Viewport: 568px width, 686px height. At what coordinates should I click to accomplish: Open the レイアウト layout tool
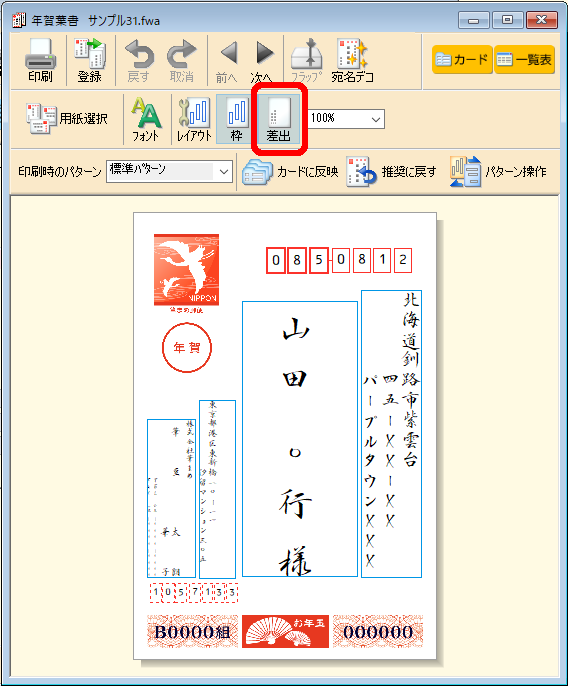194,119
